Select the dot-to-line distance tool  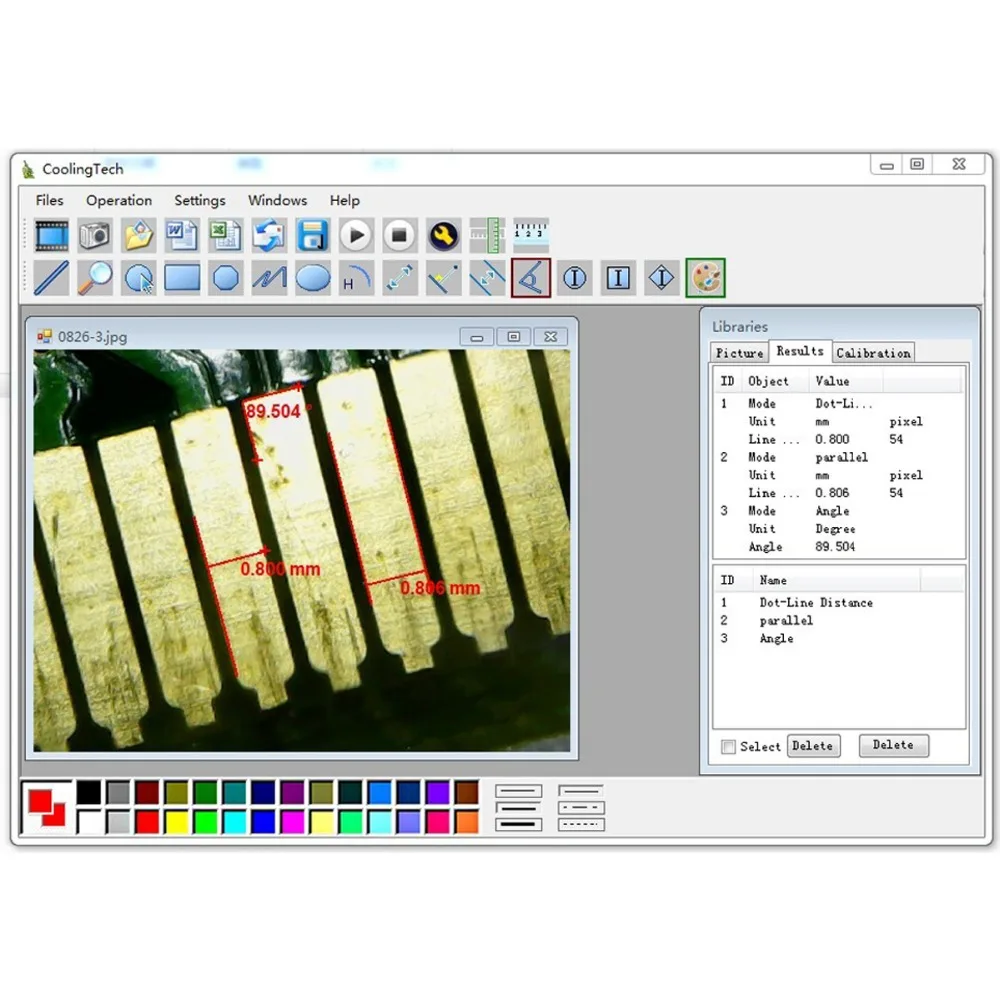tap(443, 278)
